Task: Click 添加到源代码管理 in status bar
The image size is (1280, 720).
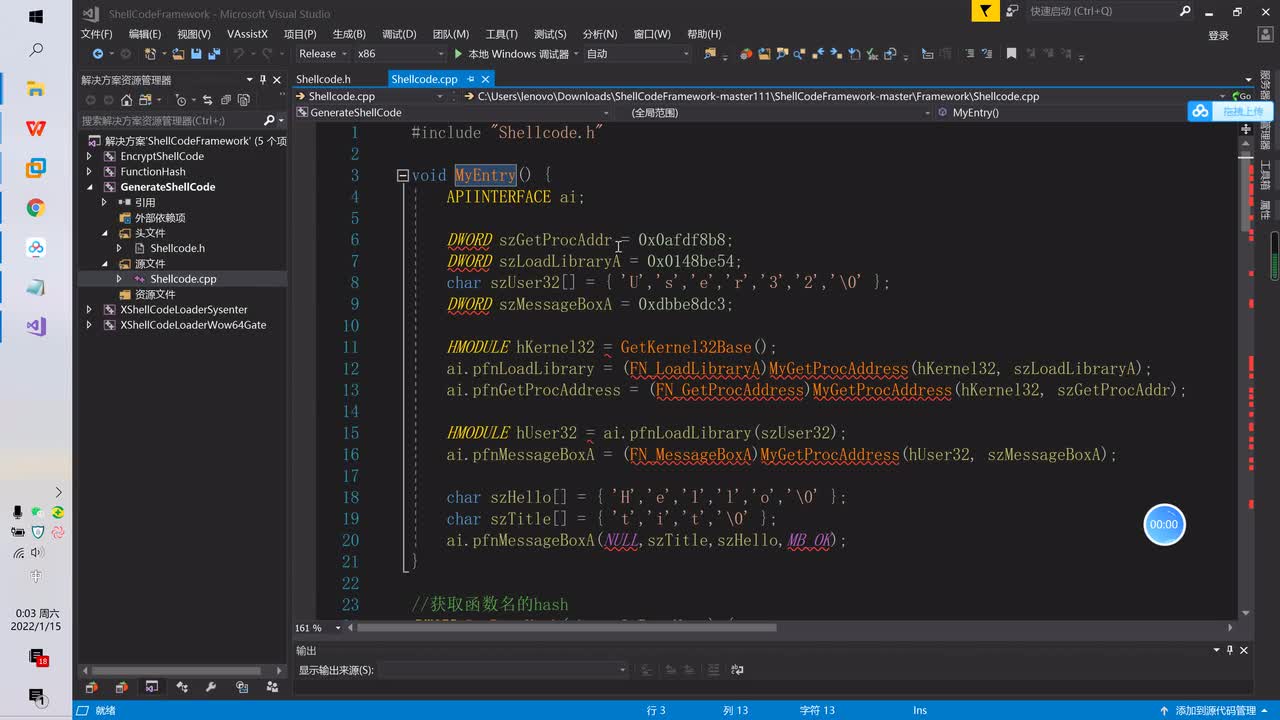Action: pyautogui.click(x=1215, y=711)
